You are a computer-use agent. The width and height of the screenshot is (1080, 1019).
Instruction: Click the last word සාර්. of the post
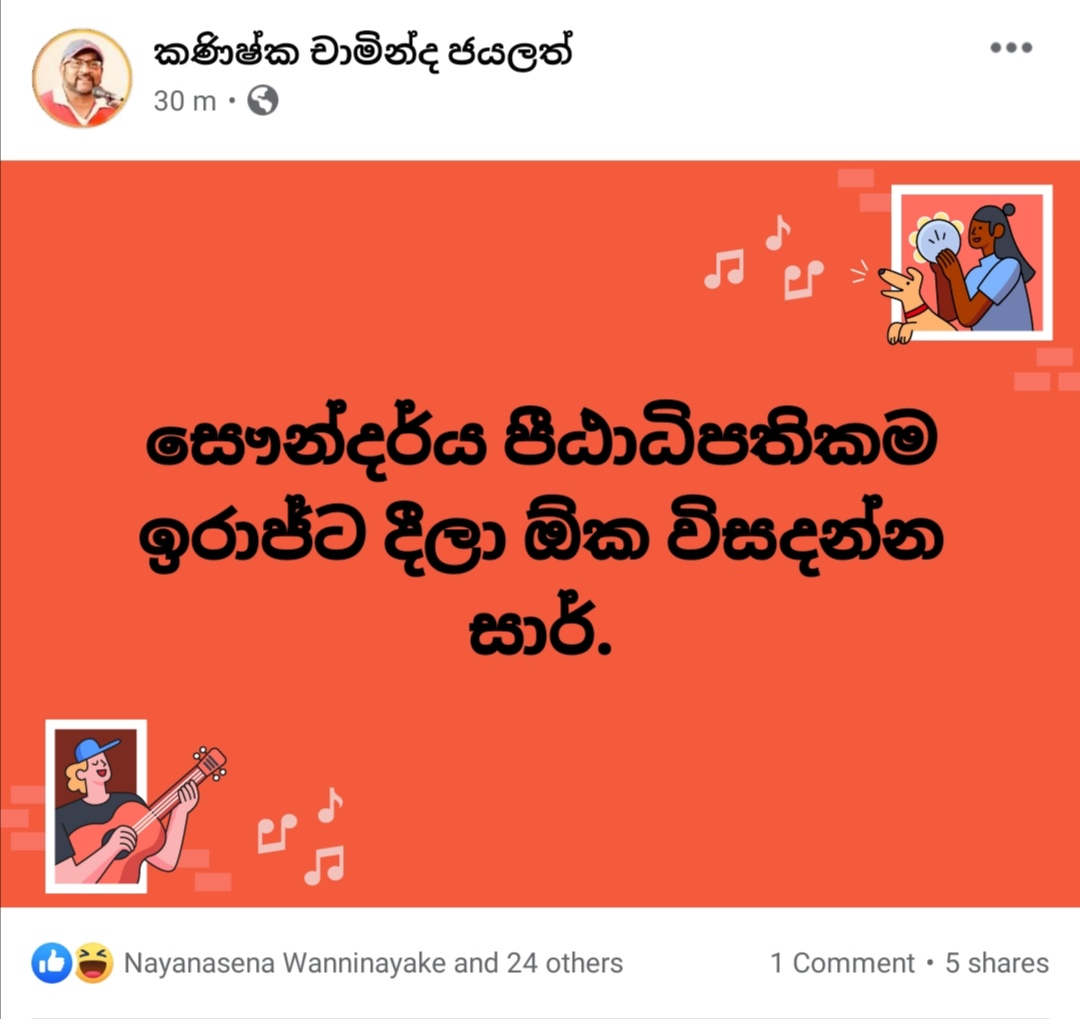(541, 628)
